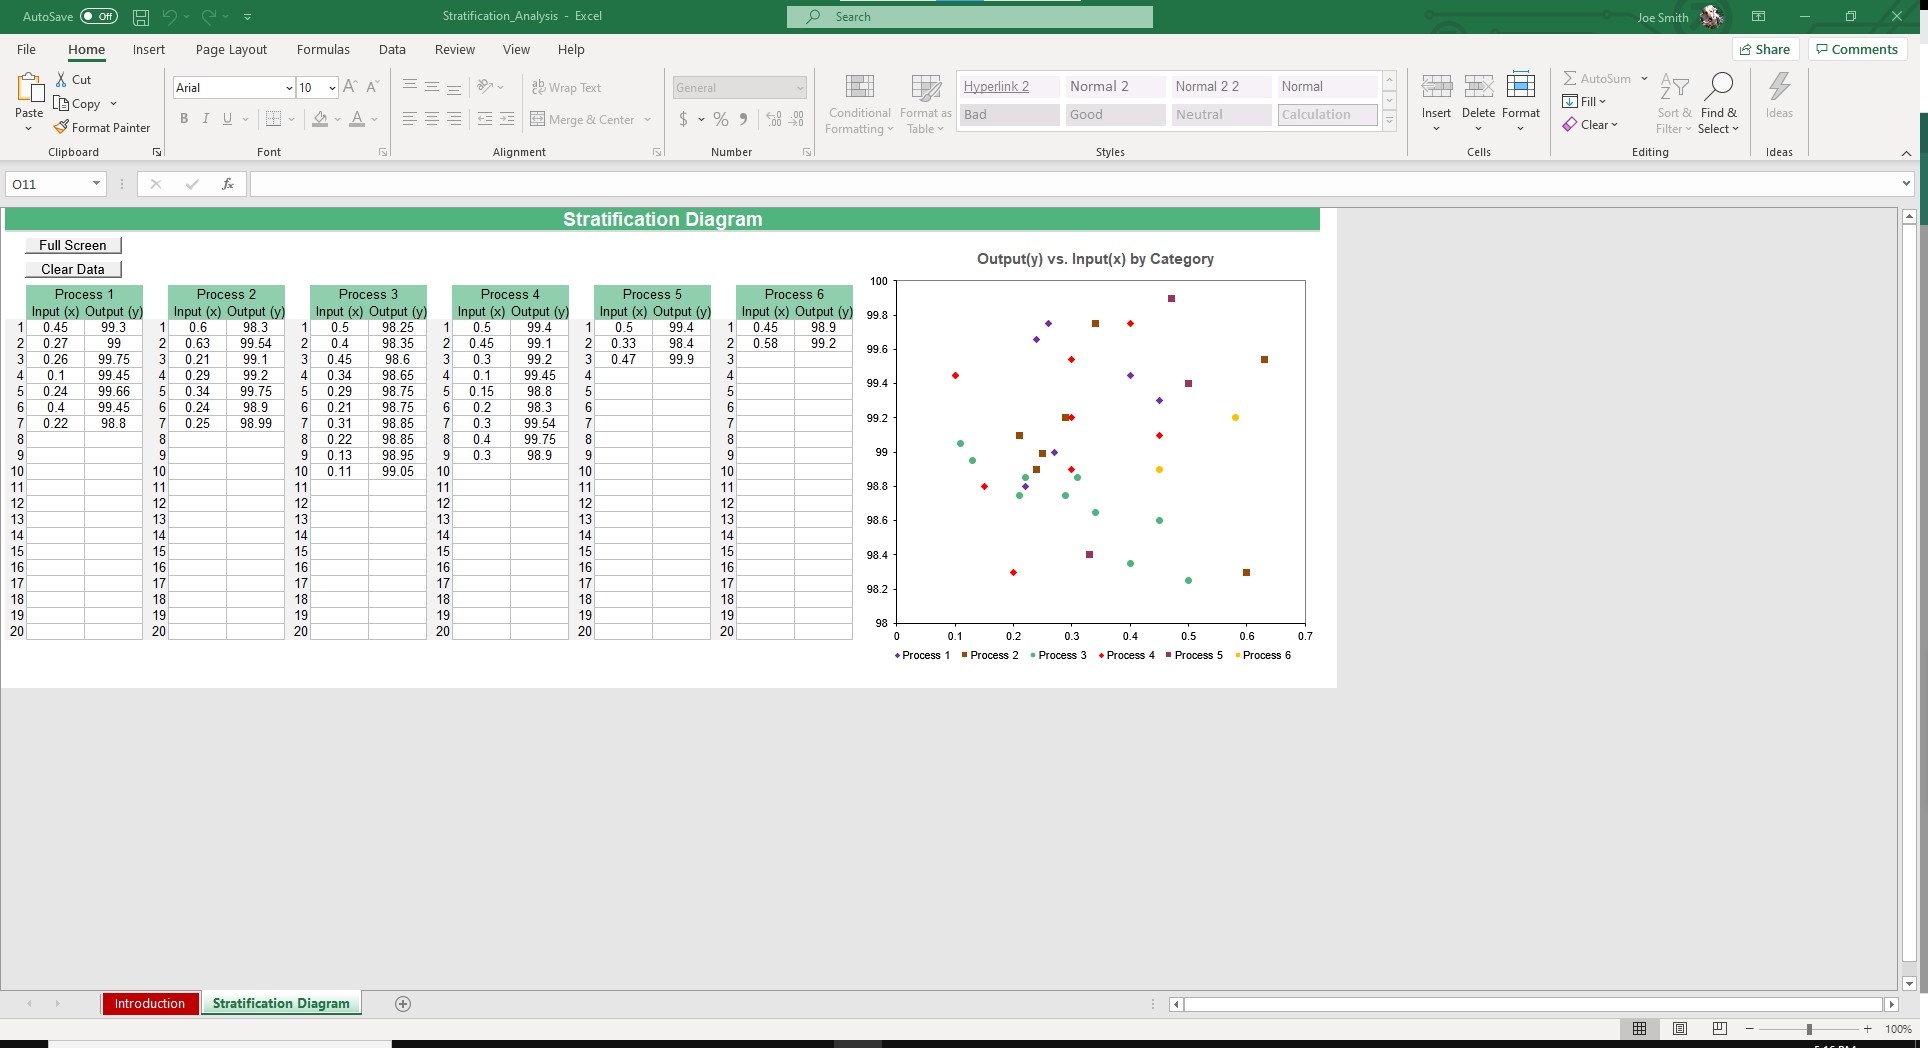1928x1048 pixels.
Task: Open the File menu
Action: [26, 50]
